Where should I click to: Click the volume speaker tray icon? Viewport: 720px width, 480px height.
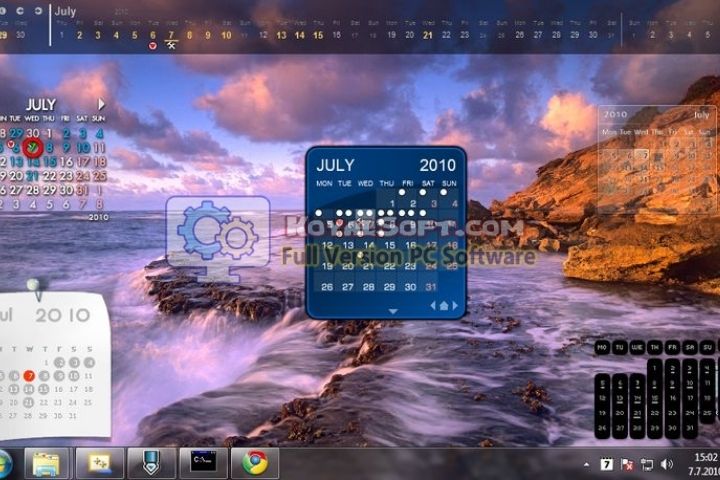(667, 464)
